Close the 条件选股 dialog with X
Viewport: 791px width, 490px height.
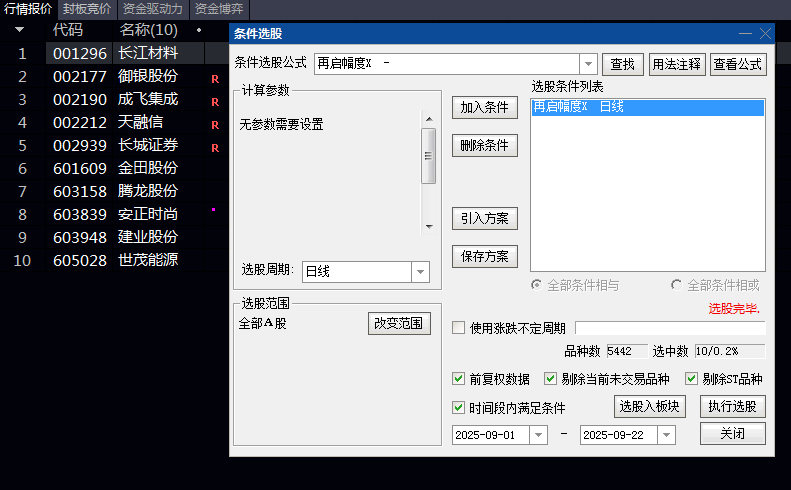coord(765,34)
